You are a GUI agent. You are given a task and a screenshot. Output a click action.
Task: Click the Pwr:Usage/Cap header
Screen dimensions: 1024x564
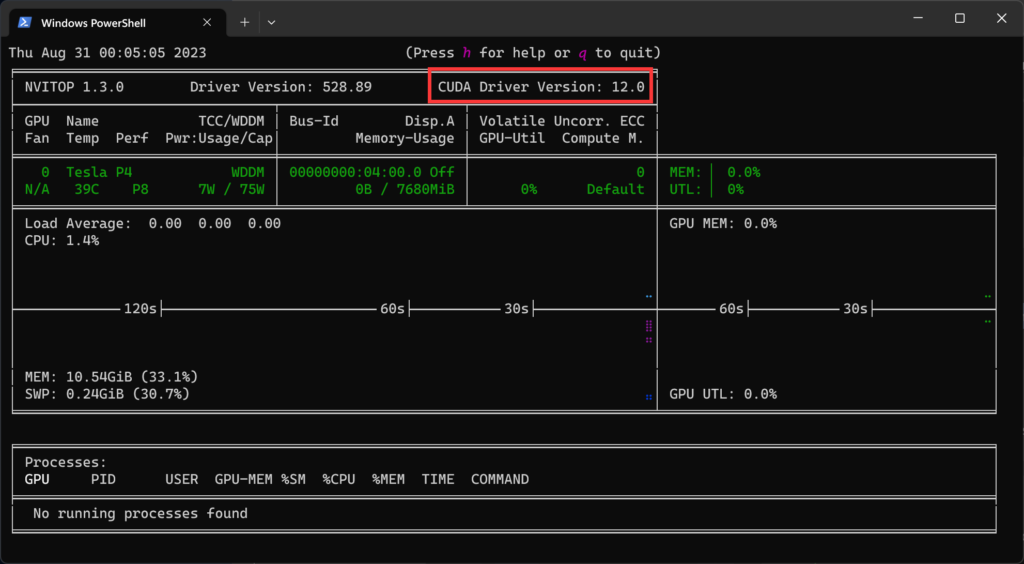pos(219,138)
